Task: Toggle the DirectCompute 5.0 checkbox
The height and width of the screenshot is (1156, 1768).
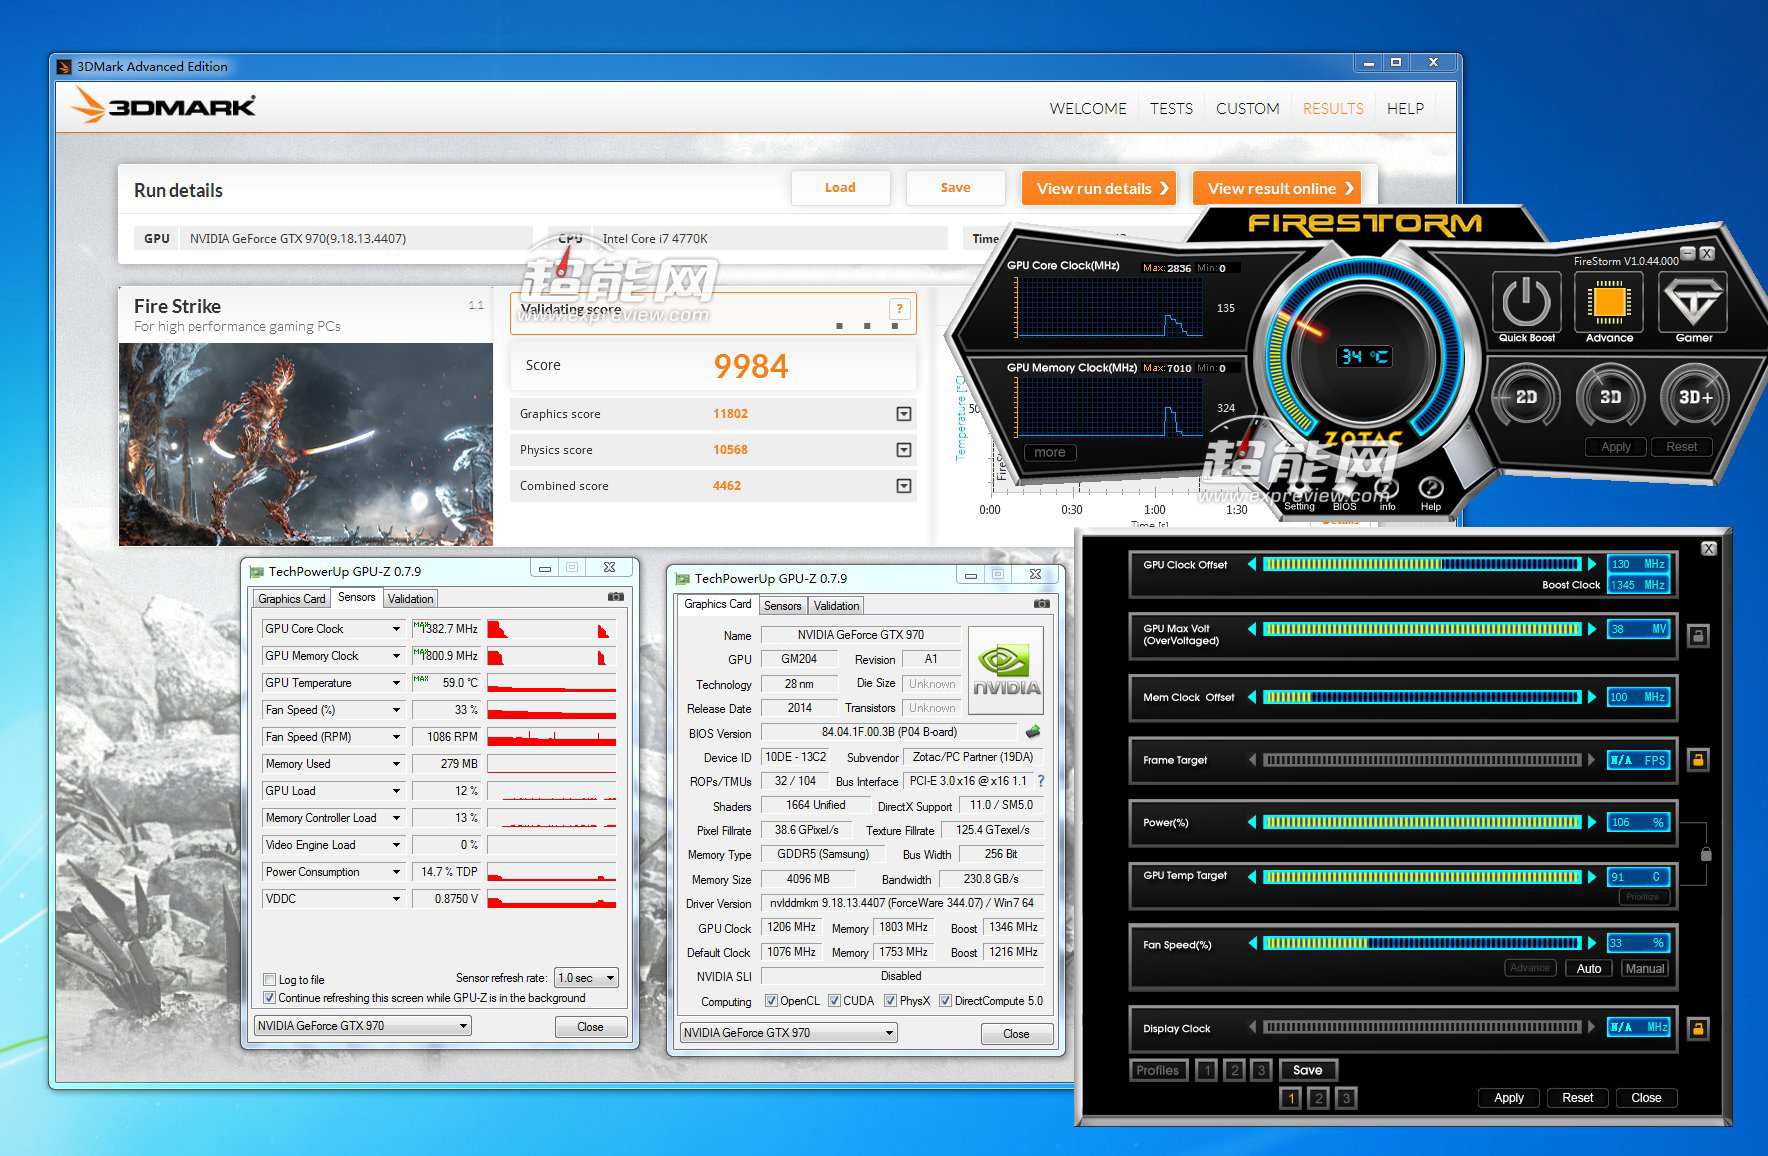Action: click(x=945, y=1001)
